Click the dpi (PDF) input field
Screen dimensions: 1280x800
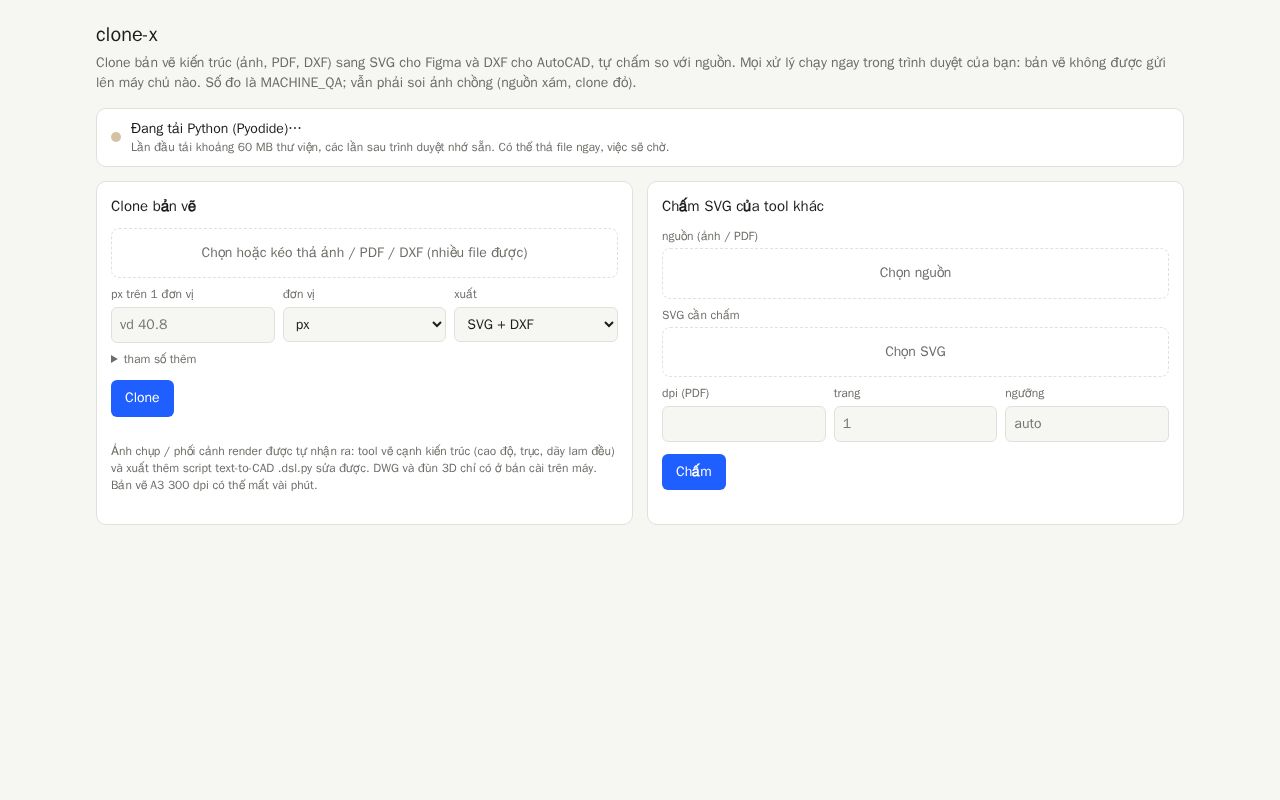coord(744,424)
